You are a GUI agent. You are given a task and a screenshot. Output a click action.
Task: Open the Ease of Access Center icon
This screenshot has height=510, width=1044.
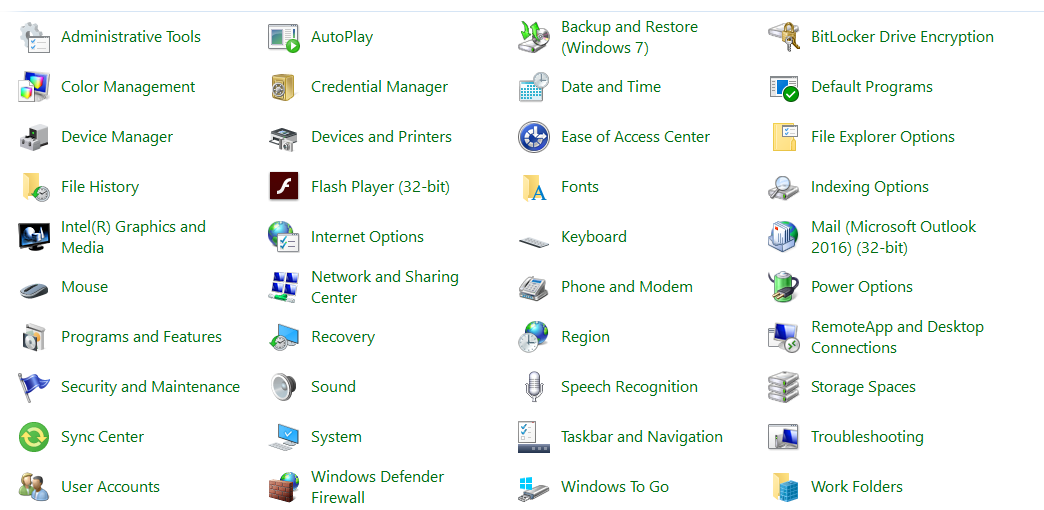534,137
